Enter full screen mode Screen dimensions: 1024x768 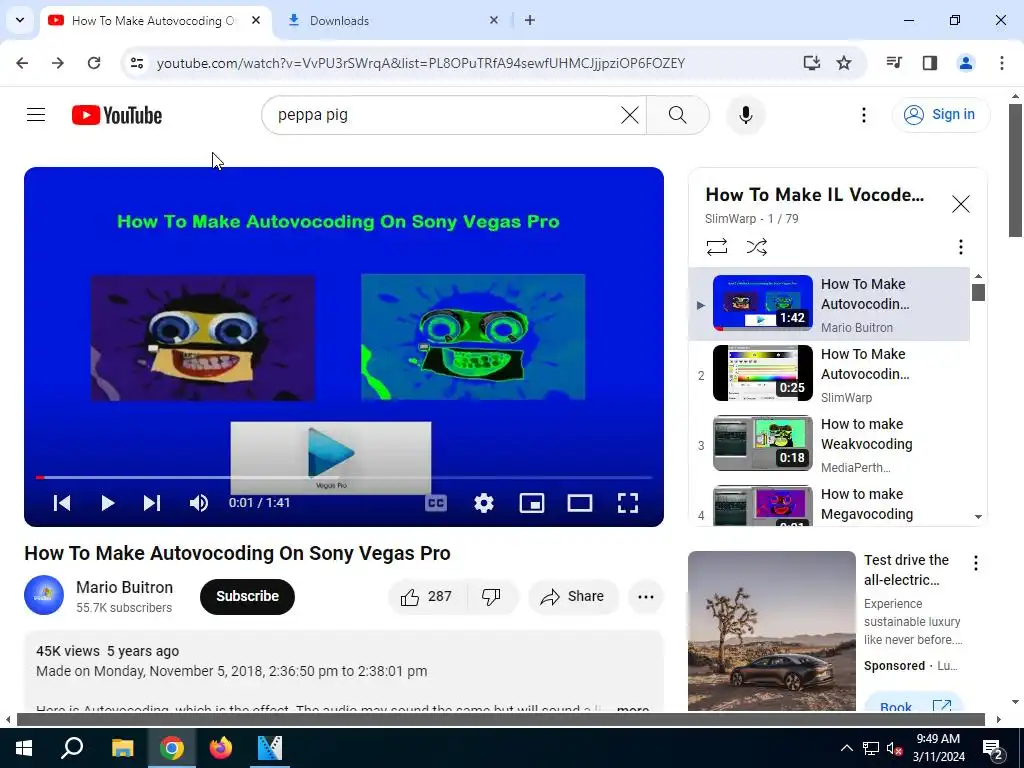628,503
